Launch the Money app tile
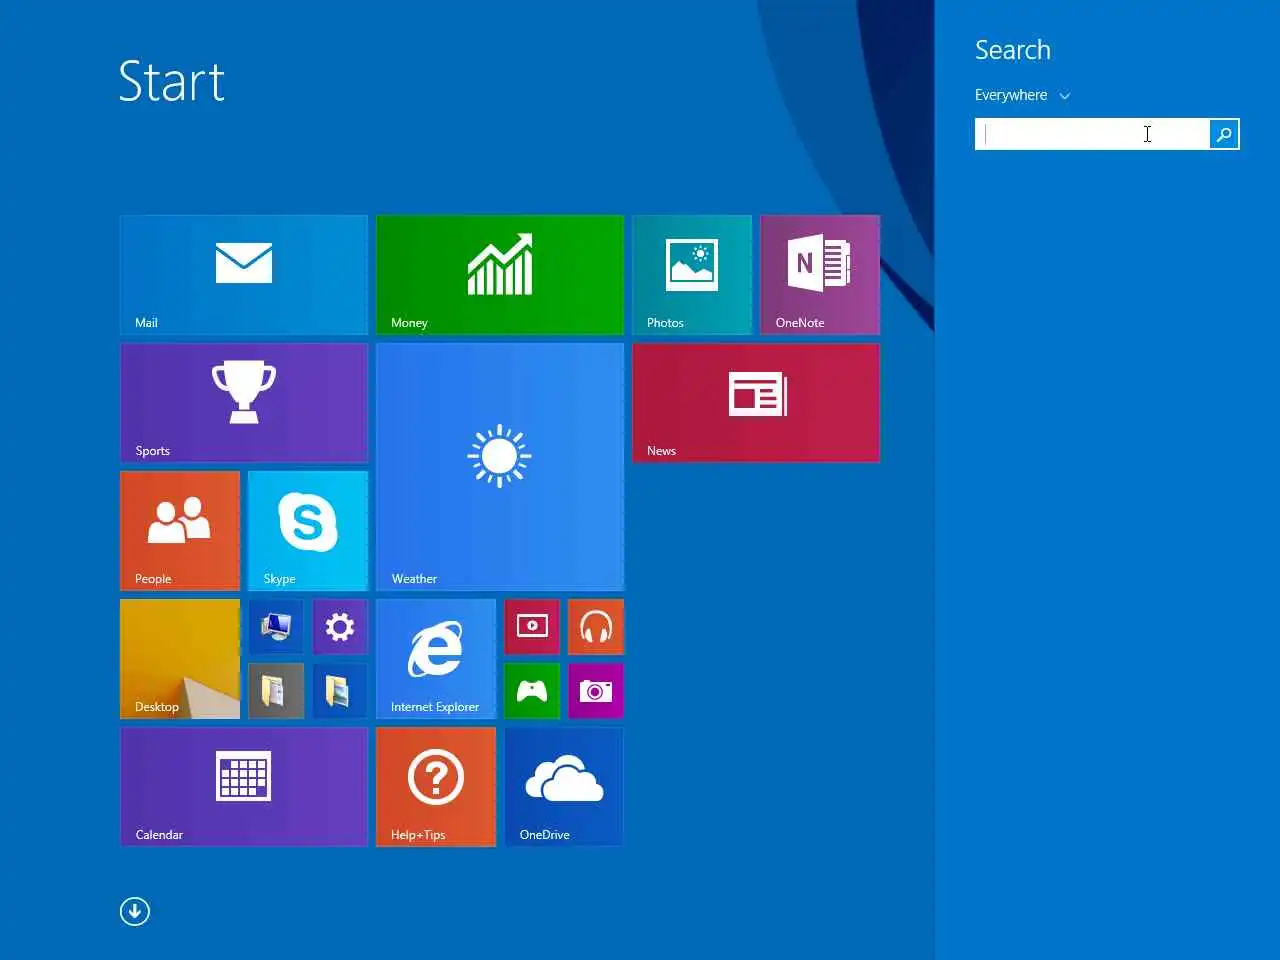1280x960 pixels. 500,275
